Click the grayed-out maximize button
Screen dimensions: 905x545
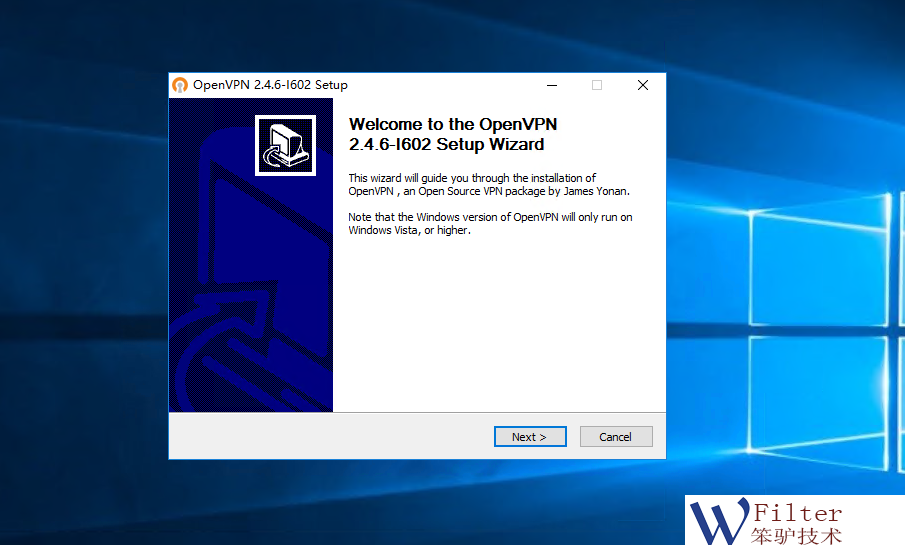(x=597, y=85)
